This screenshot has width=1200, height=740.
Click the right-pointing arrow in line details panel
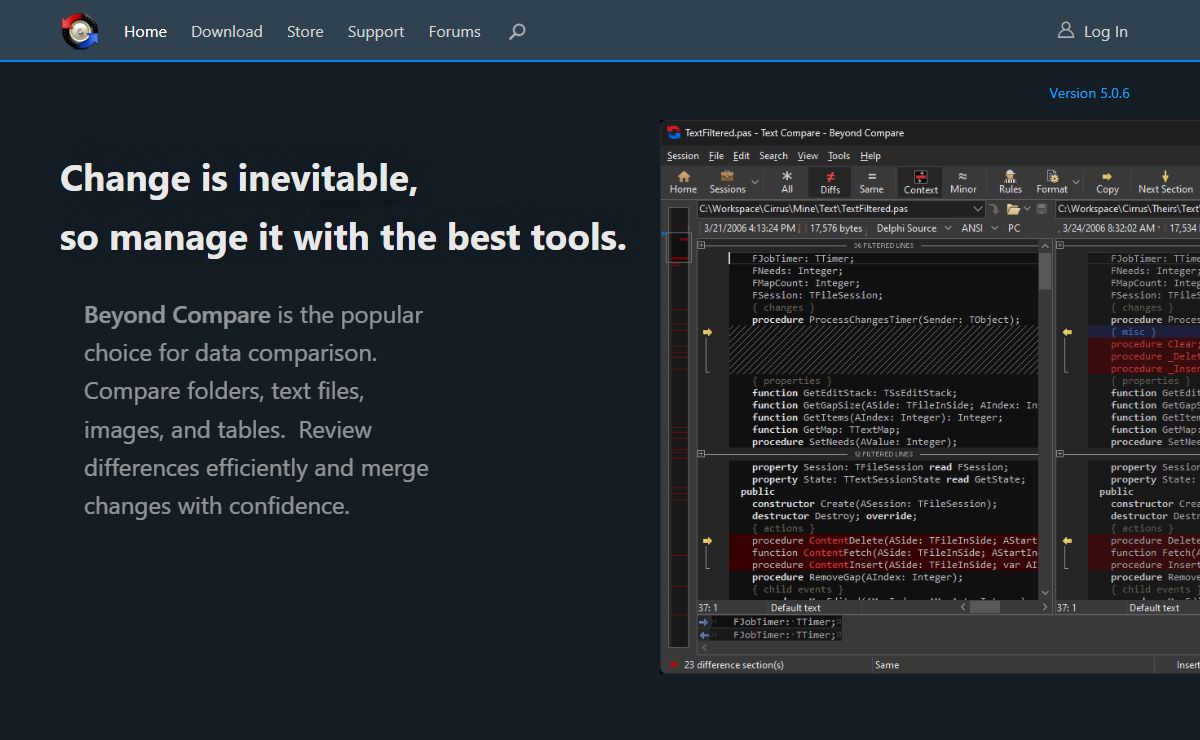click(704, 622)
